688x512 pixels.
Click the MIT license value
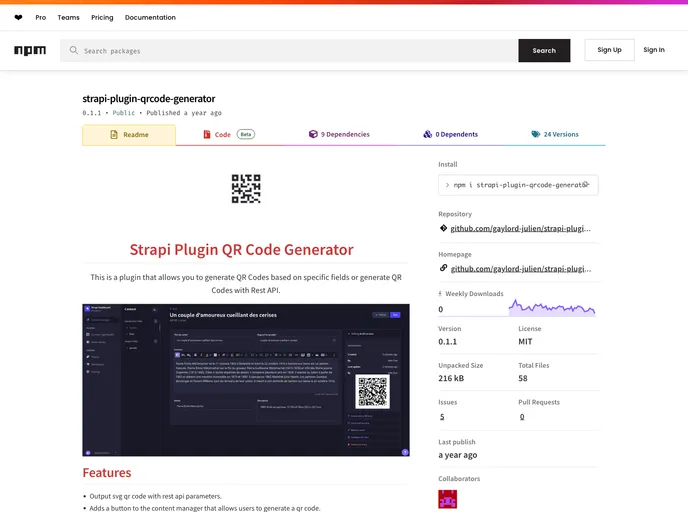tap(525, 341)
